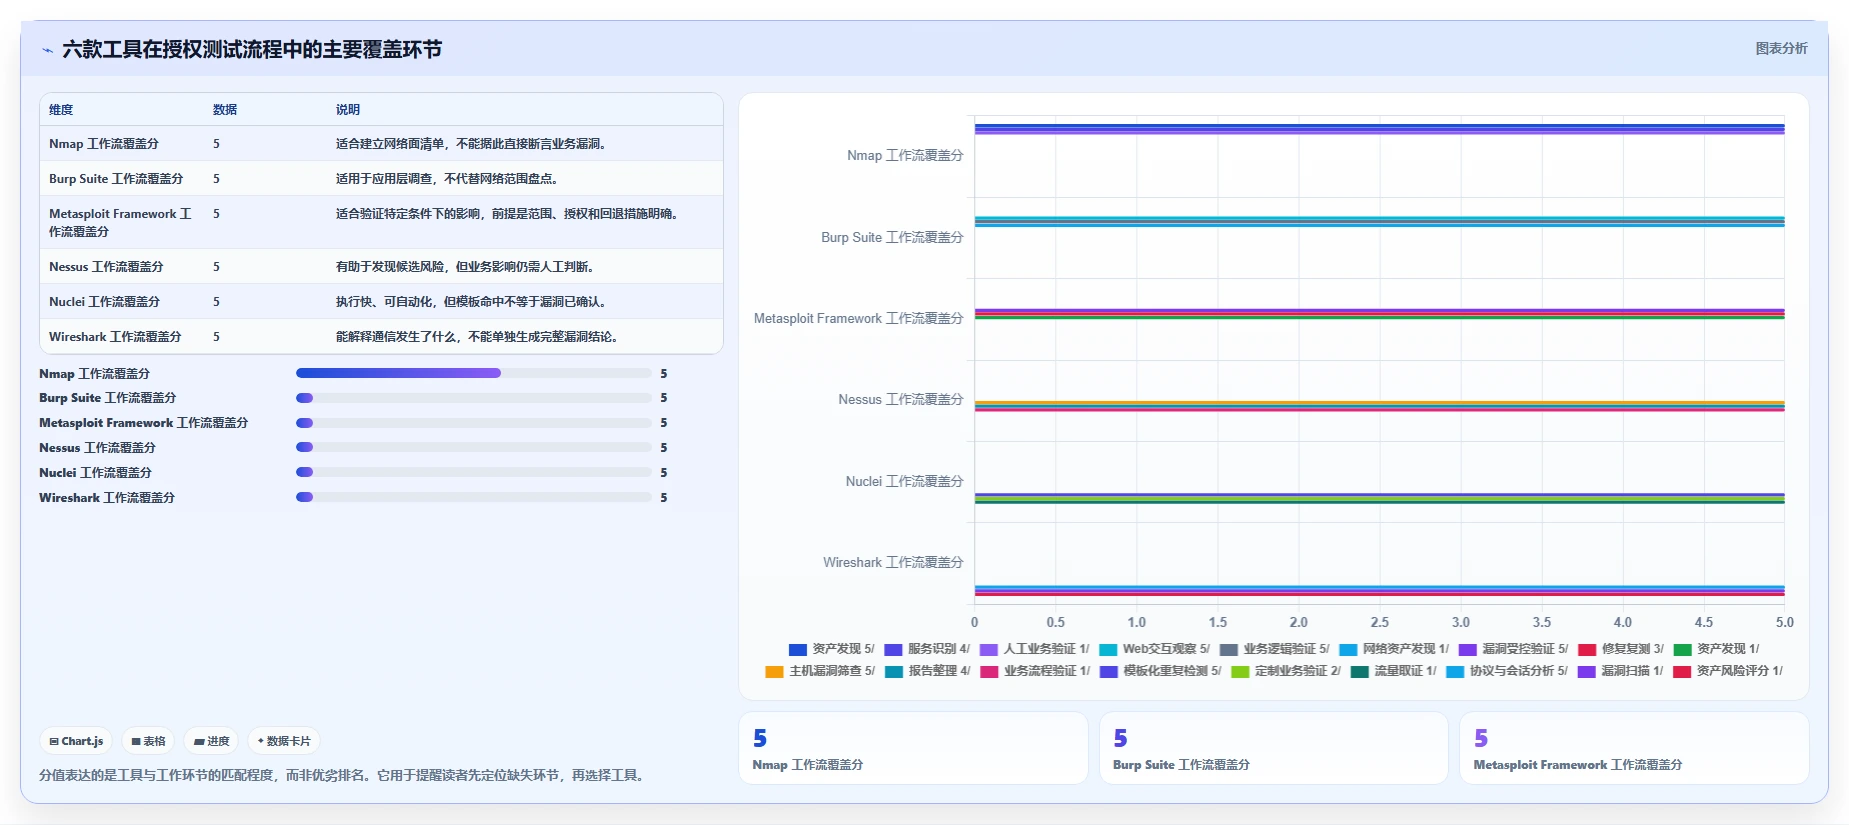Click the Metasploit Framework 工作流覆盖分 progress bar

point(474,423)
